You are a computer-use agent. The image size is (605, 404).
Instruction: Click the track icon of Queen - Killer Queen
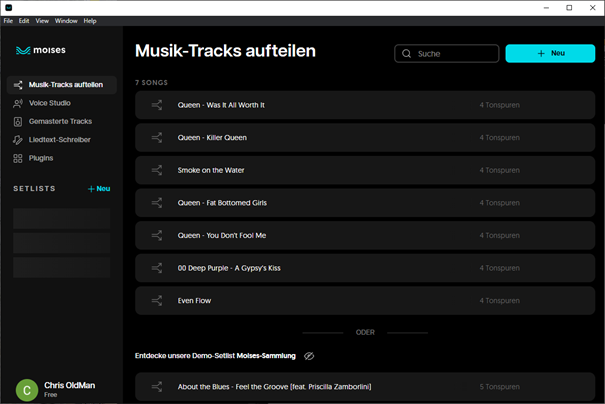tap(157, 137)
